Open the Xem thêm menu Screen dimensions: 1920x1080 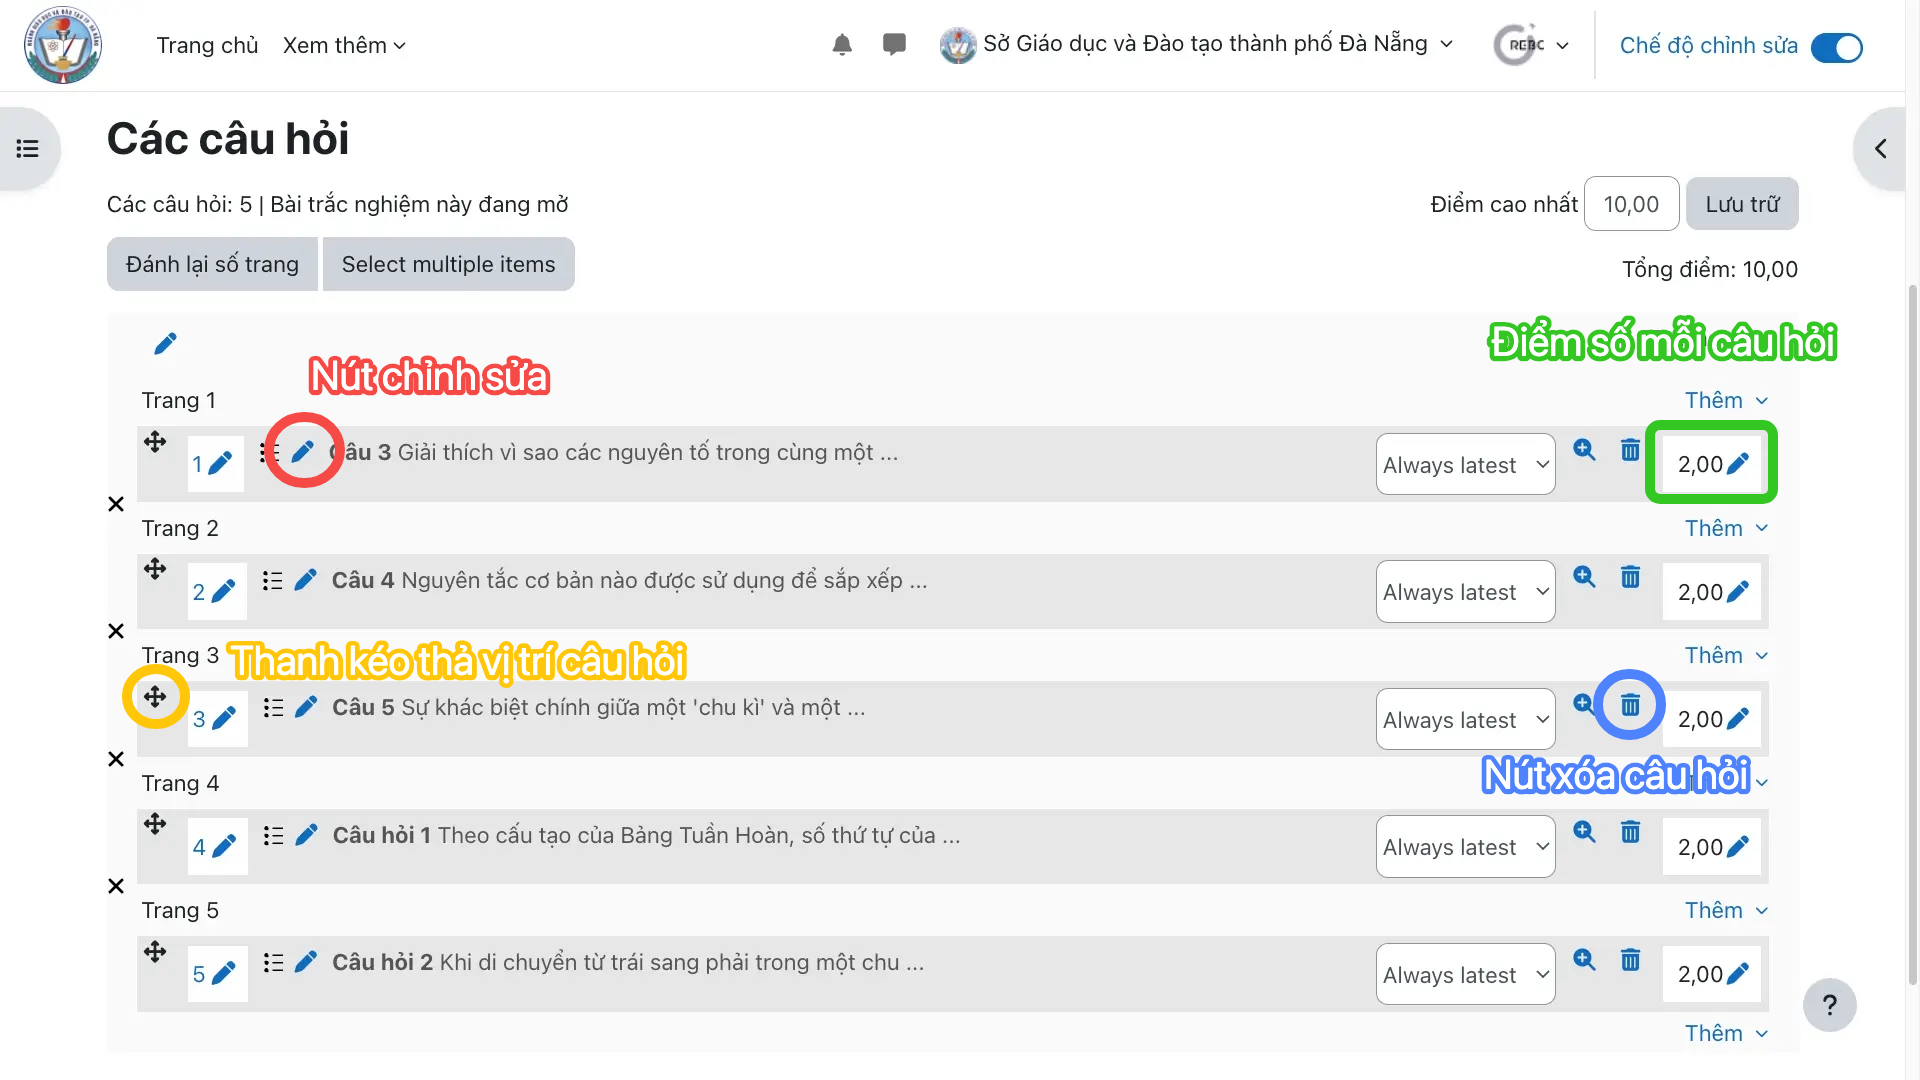[x=344, y=45]
